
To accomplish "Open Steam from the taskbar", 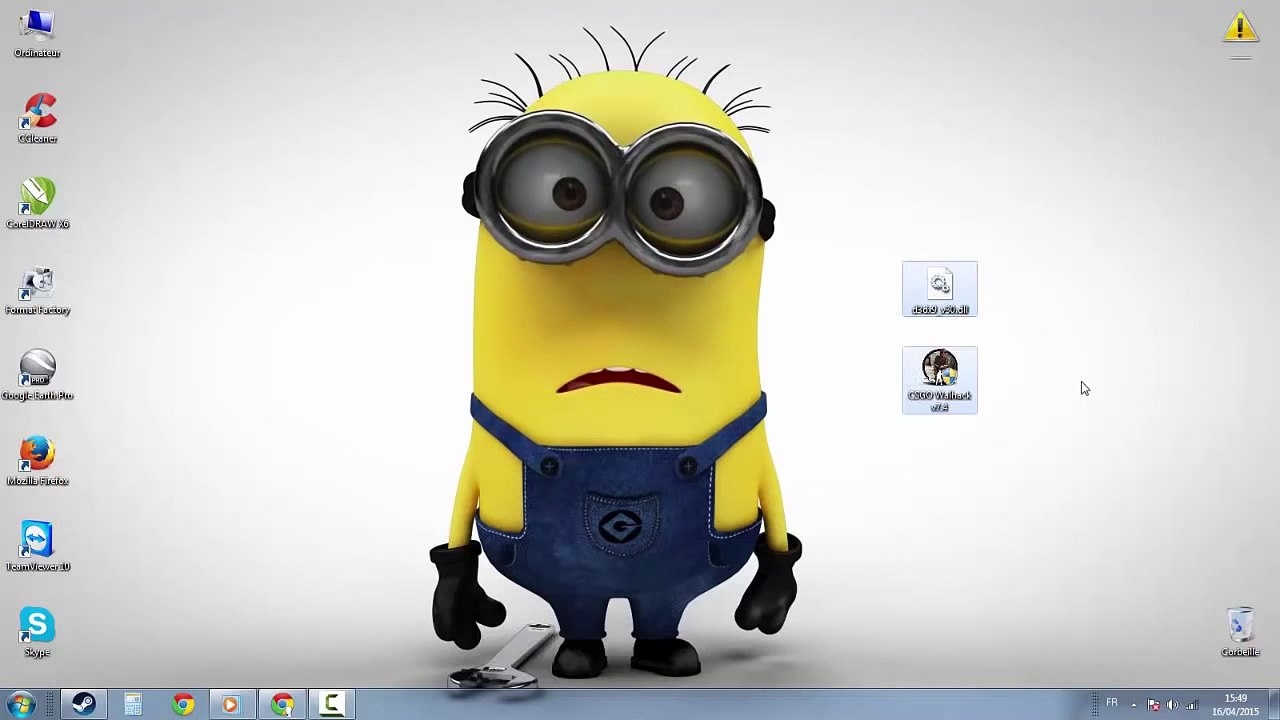I will pos(83,705).
